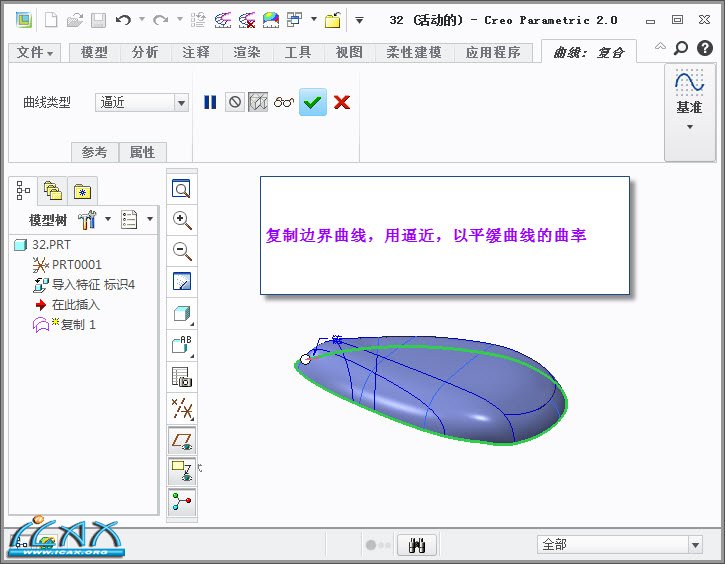This screenshot has height=564, width=725.
Task: Click the Open file icon
Action: (x=75, y=20)
